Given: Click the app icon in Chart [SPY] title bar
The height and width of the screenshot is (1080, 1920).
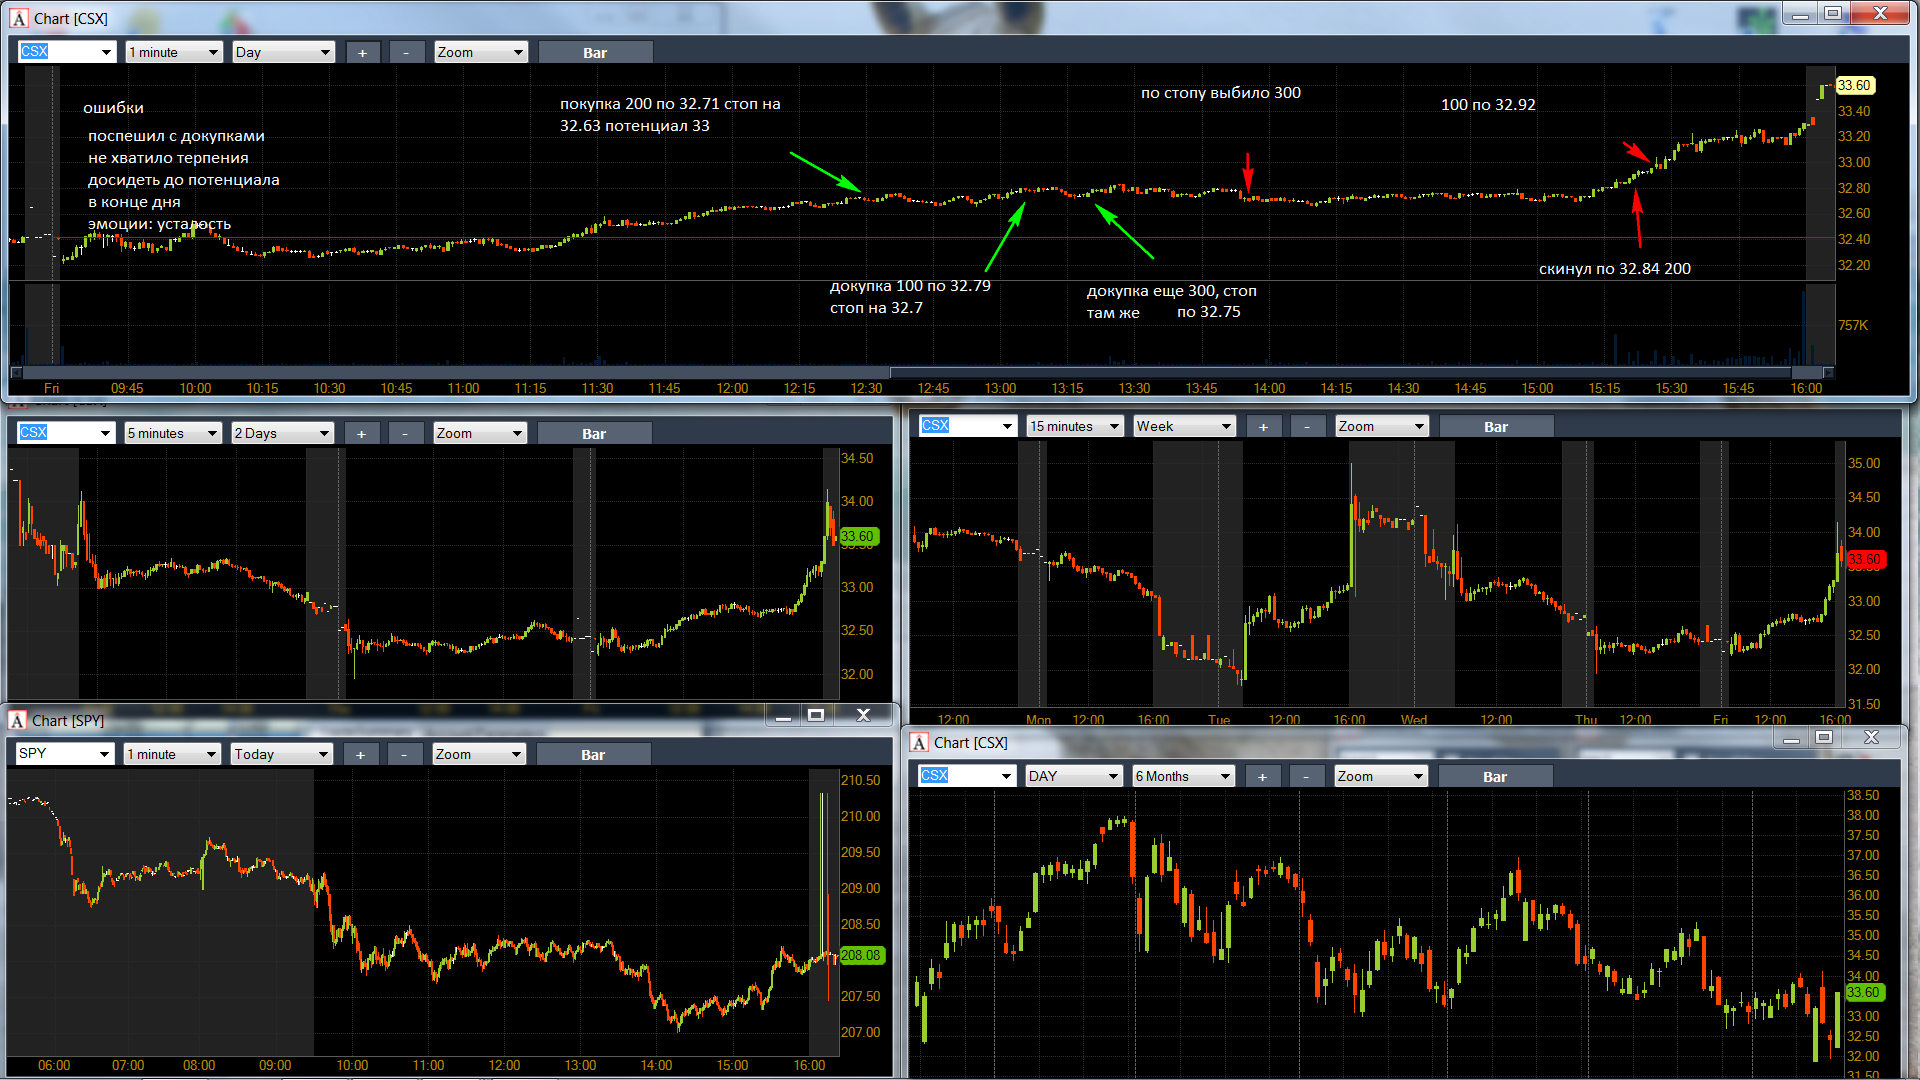Looking at the screenshot, I should [x=17, y=720].
